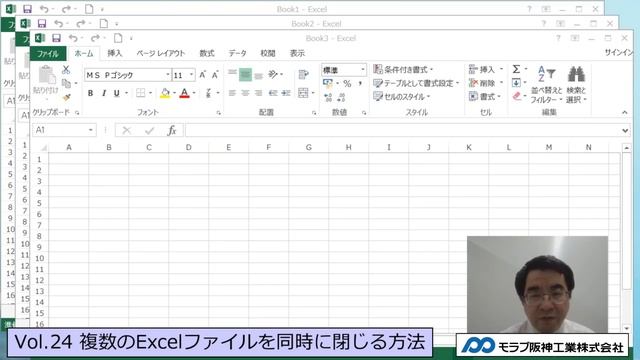
Task: Click Save icon in Book3 title bar
Action: coord(56,38)
